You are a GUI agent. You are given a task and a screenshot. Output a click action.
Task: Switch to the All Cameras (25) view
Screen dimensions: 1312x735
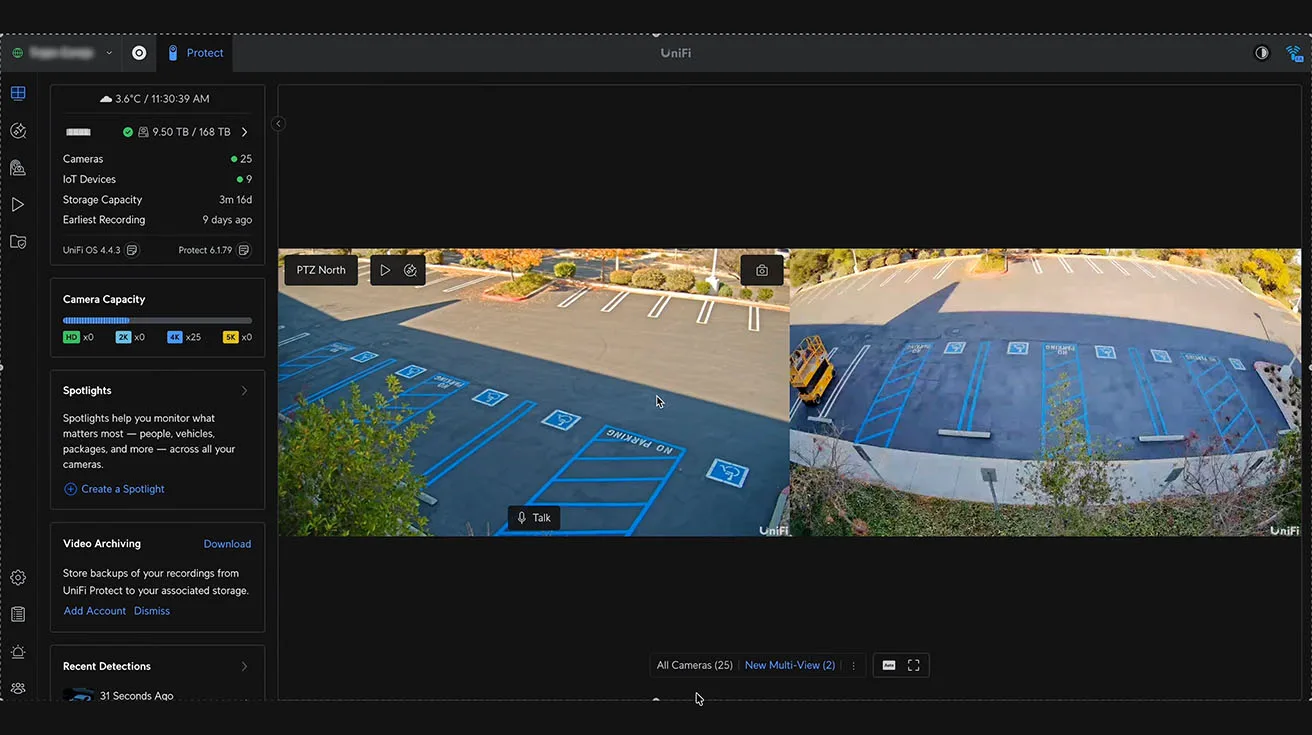click(x=694, y=666)
